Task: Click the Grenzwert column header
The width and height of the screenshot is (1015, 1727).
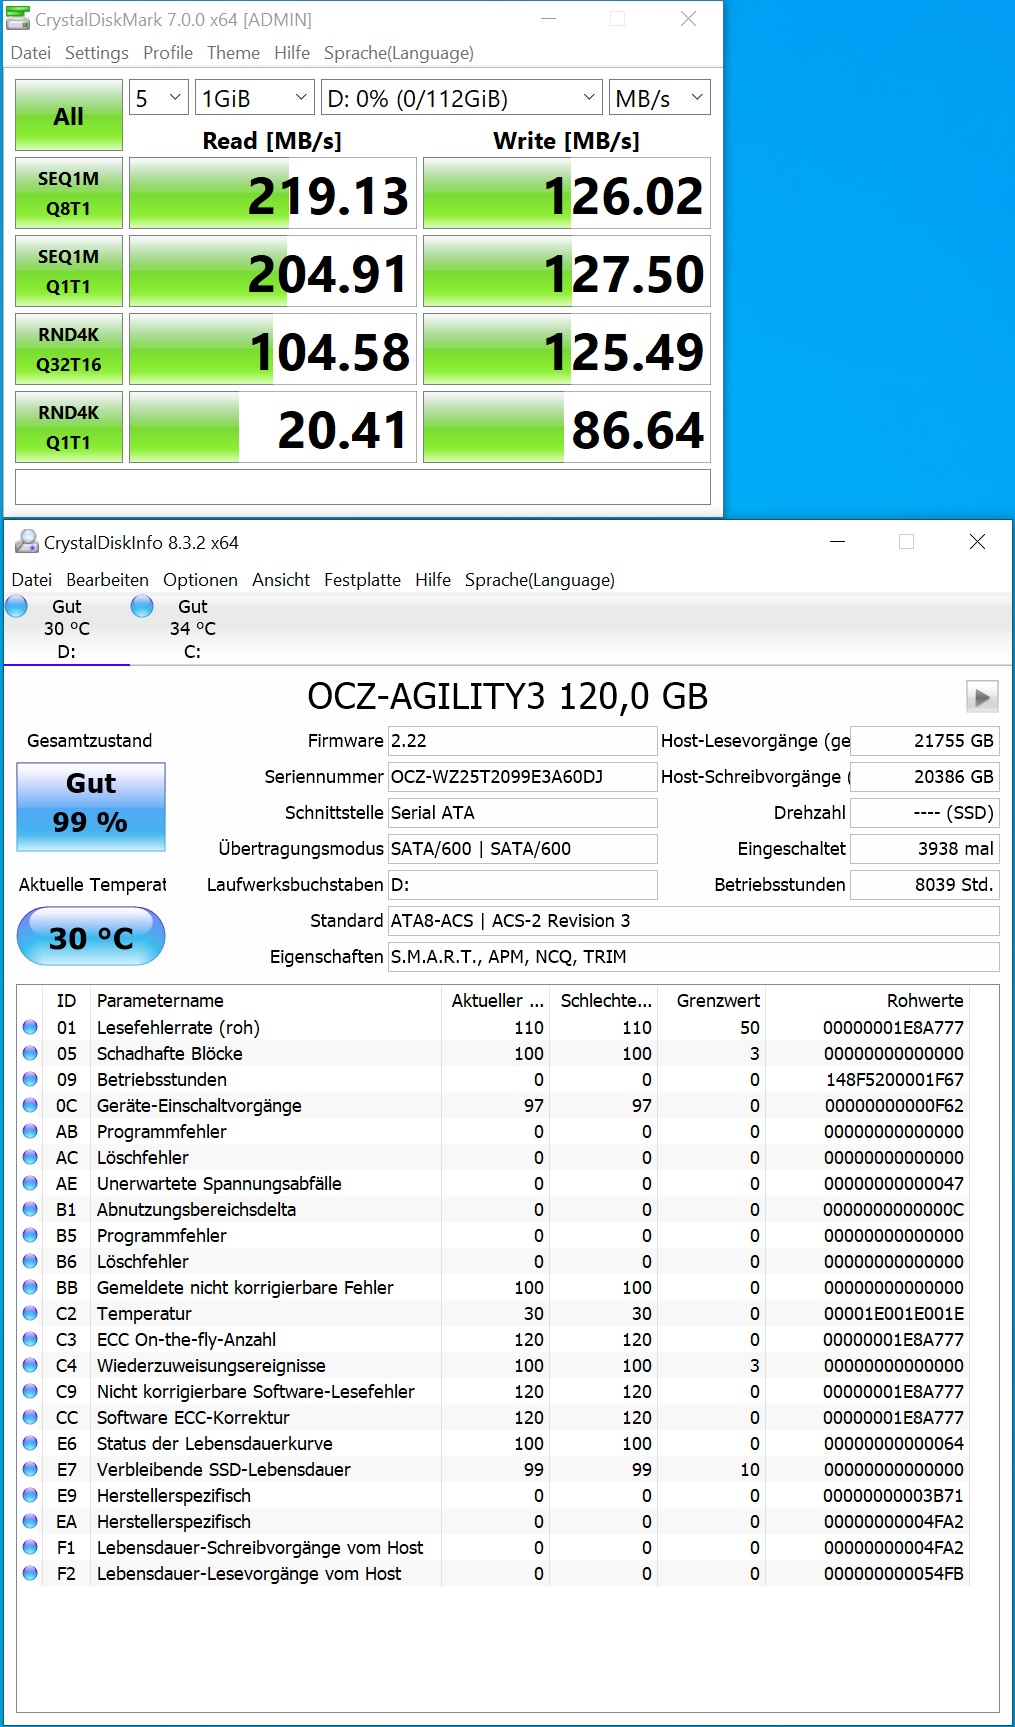Action: [x=712, y=1001]
